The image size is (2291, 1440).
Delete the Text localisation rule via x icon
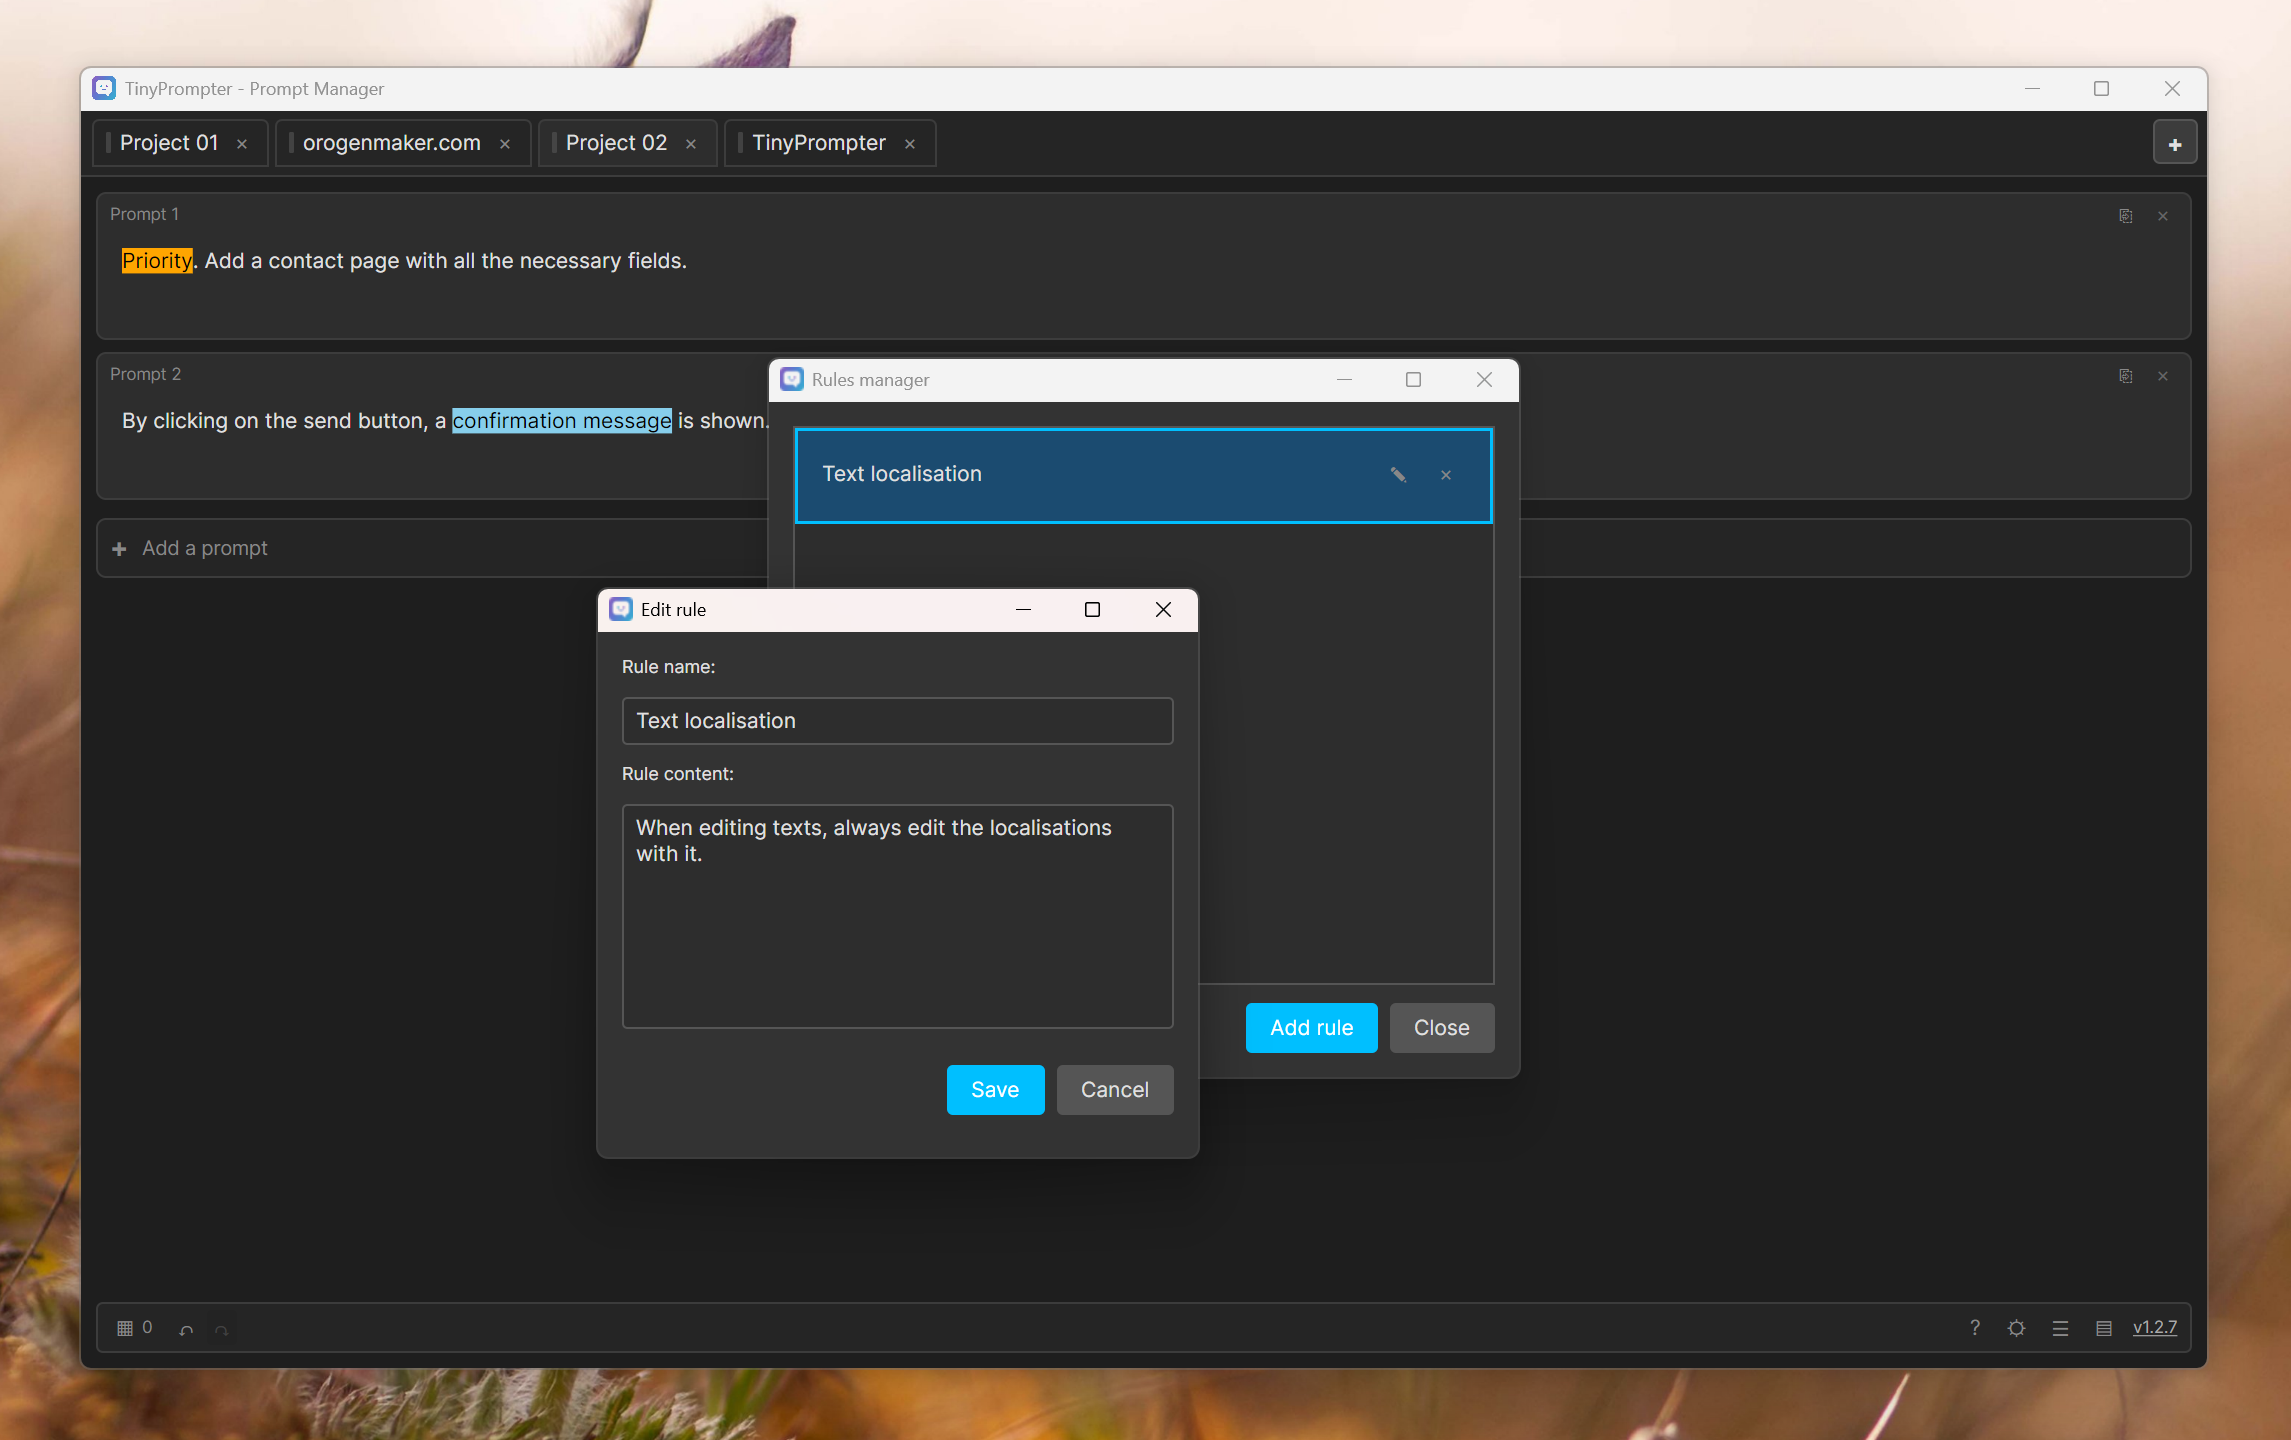1445,475
